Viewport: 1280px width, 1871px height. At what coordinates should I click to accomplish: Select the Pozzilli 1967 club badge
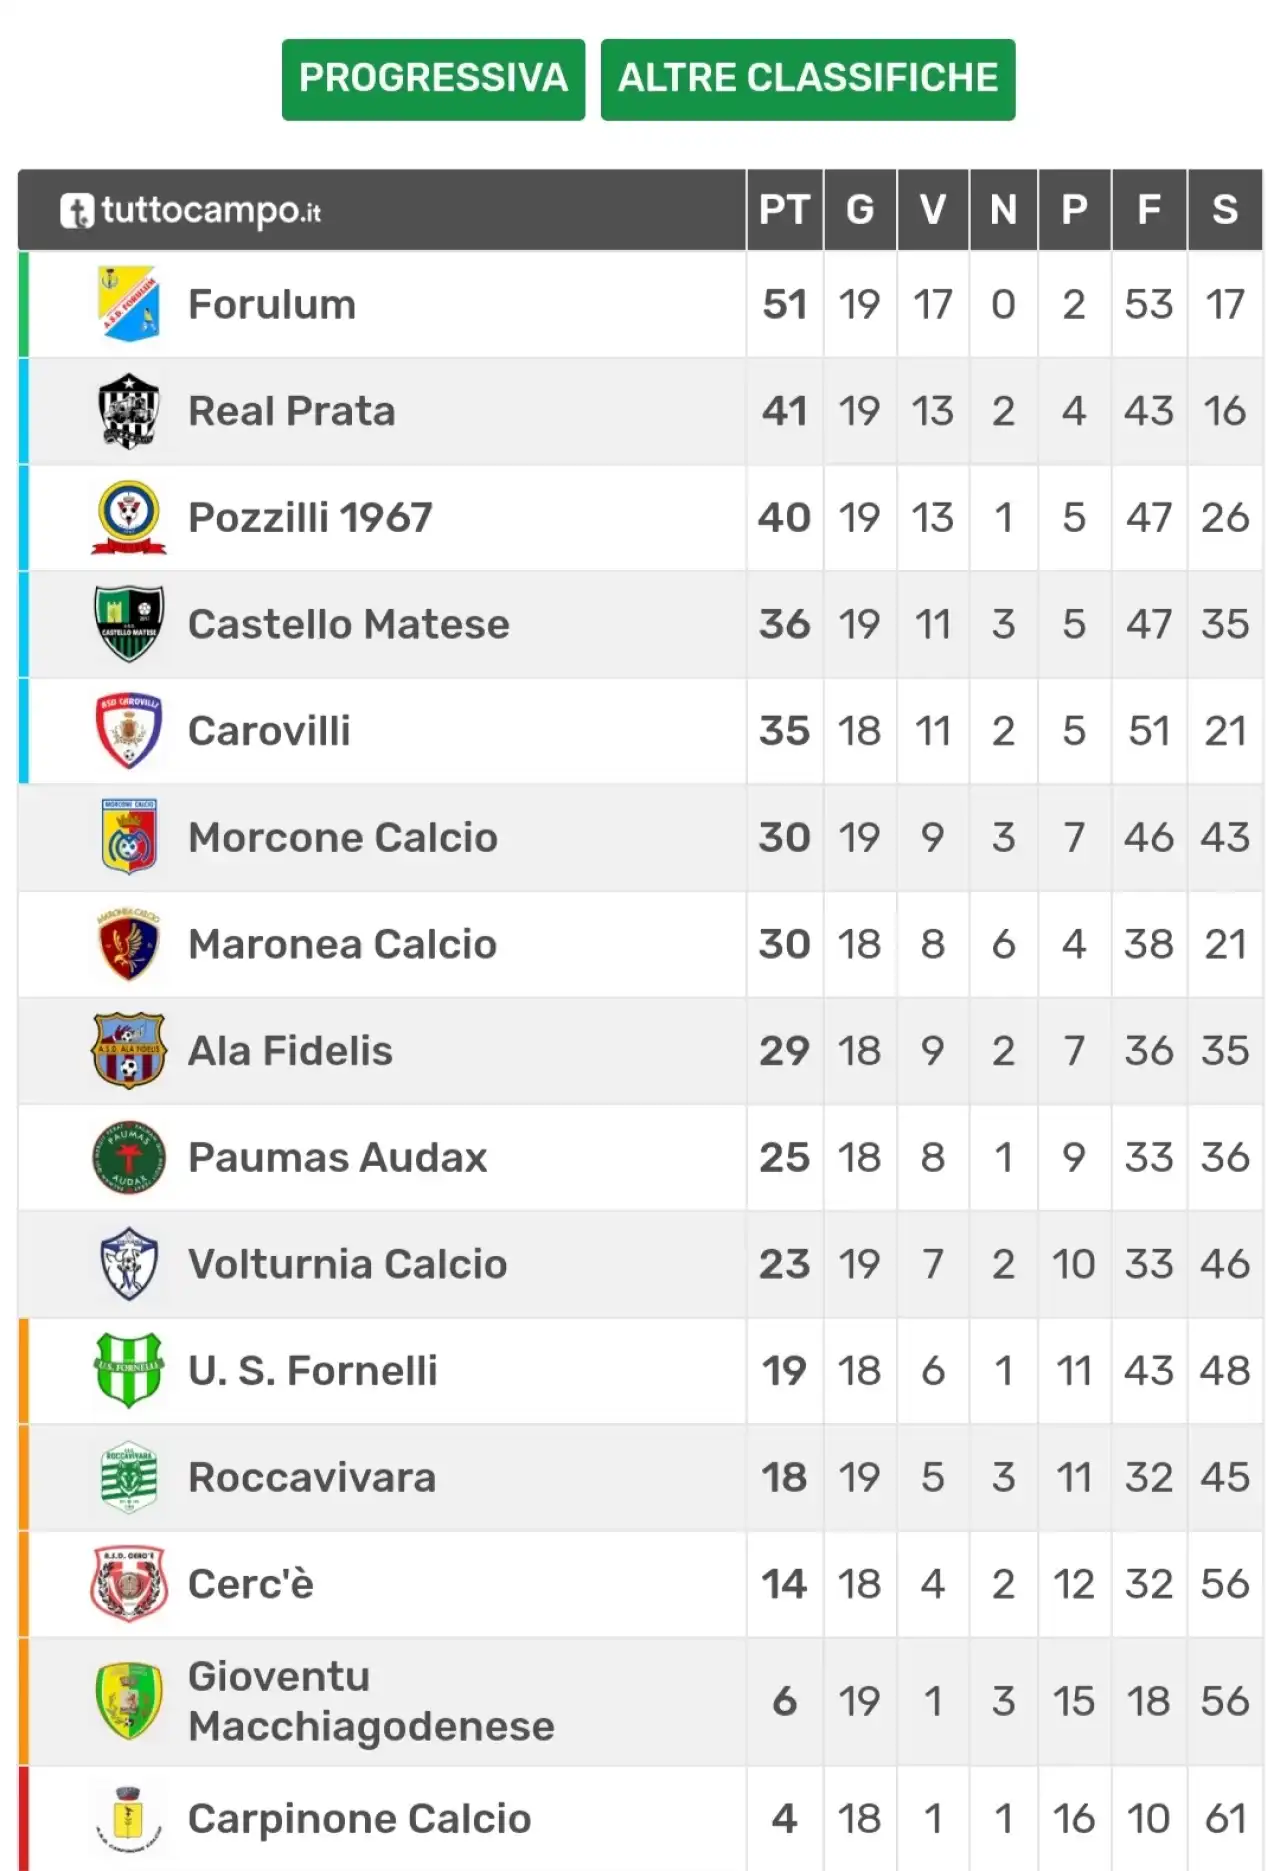click(x=129, y=518)
